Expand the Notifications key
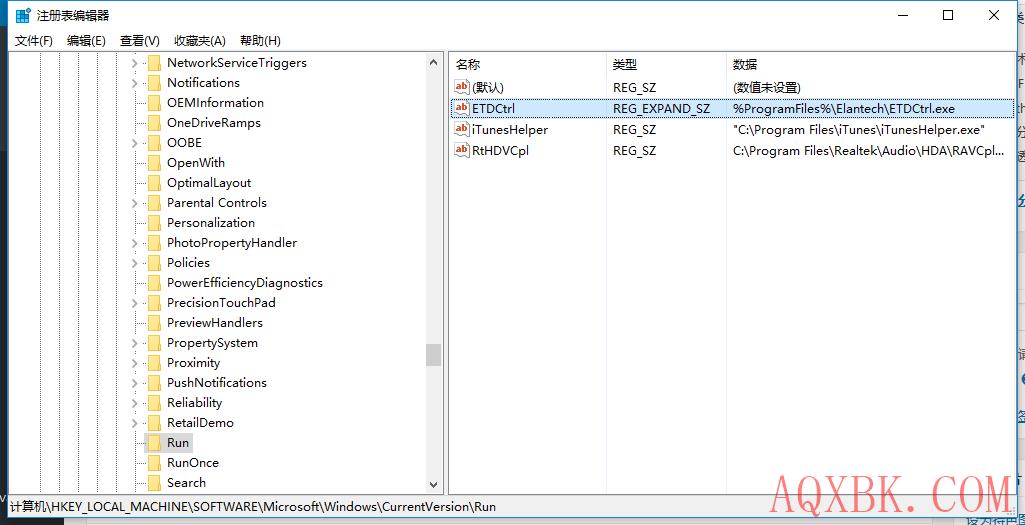This screenshot has height=525, width=1025. pyautogui.click(x=135, y=83)
